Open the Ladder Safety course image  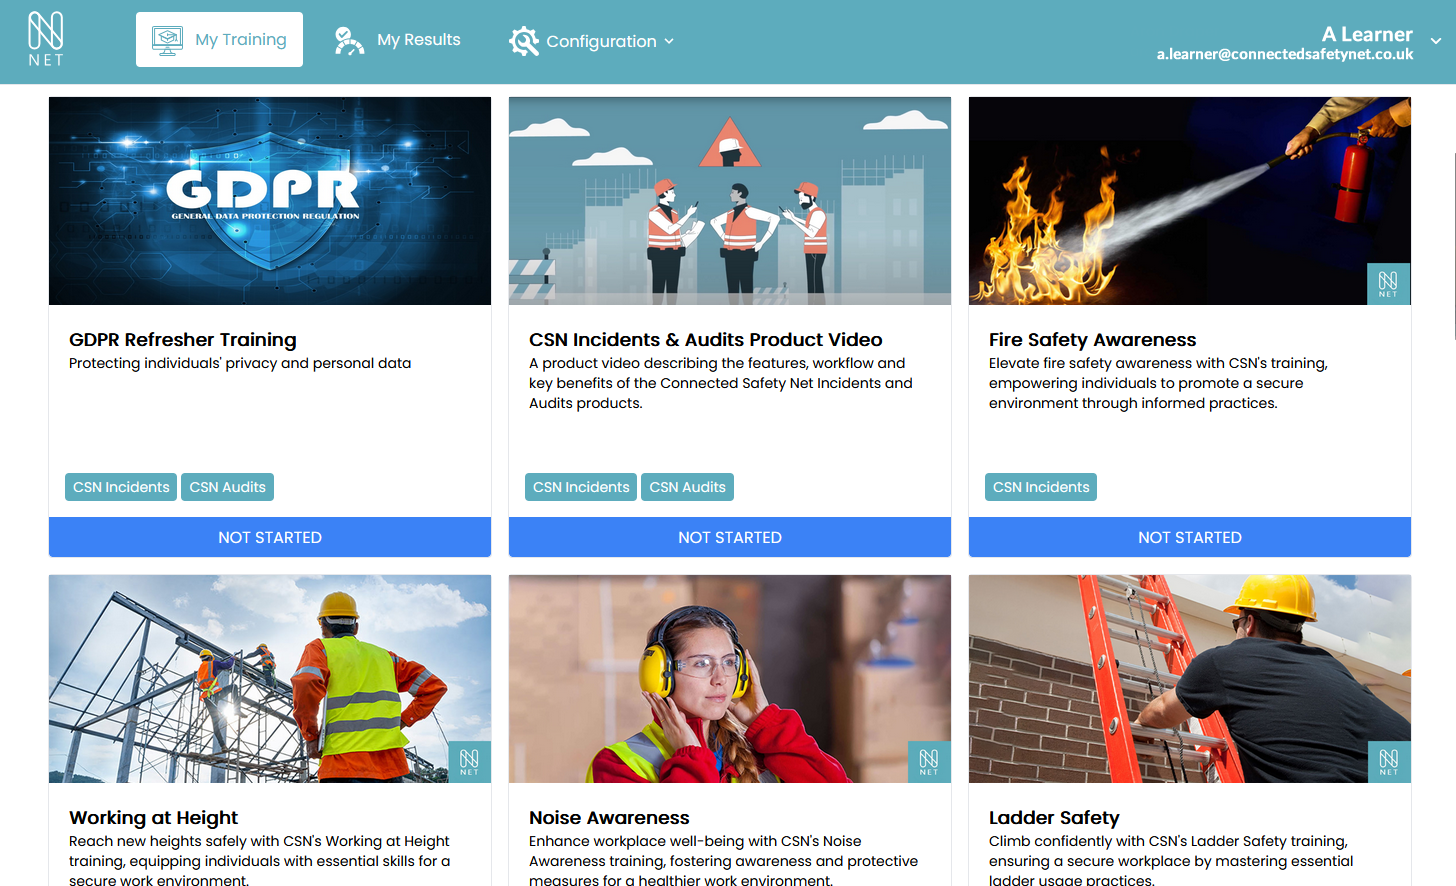tap(1190, 679)
